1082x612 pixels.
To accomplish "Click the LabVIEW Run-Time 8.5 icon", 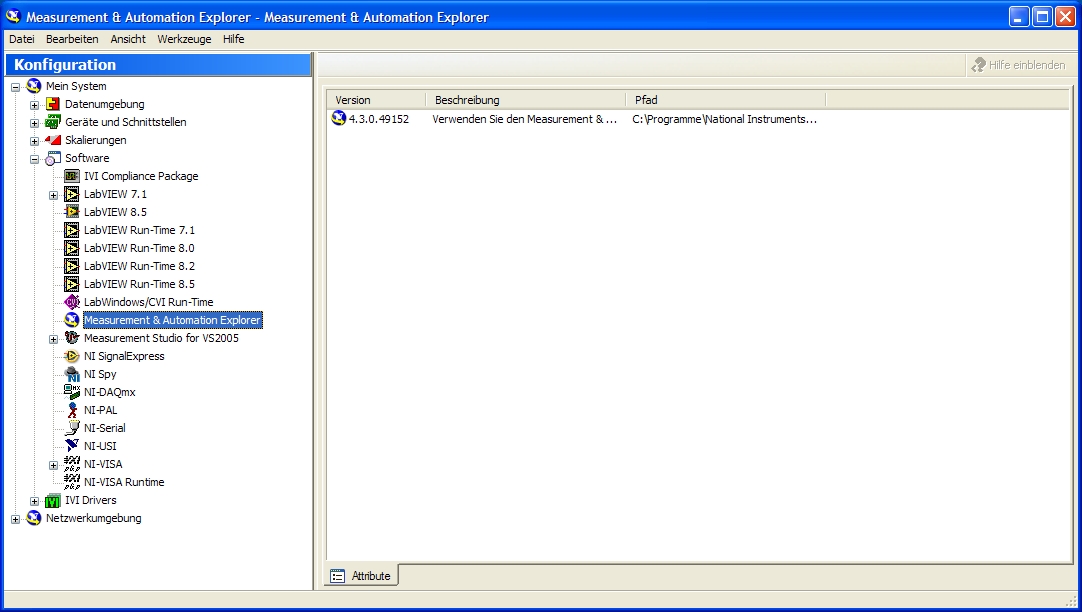I will click(72, 284).
